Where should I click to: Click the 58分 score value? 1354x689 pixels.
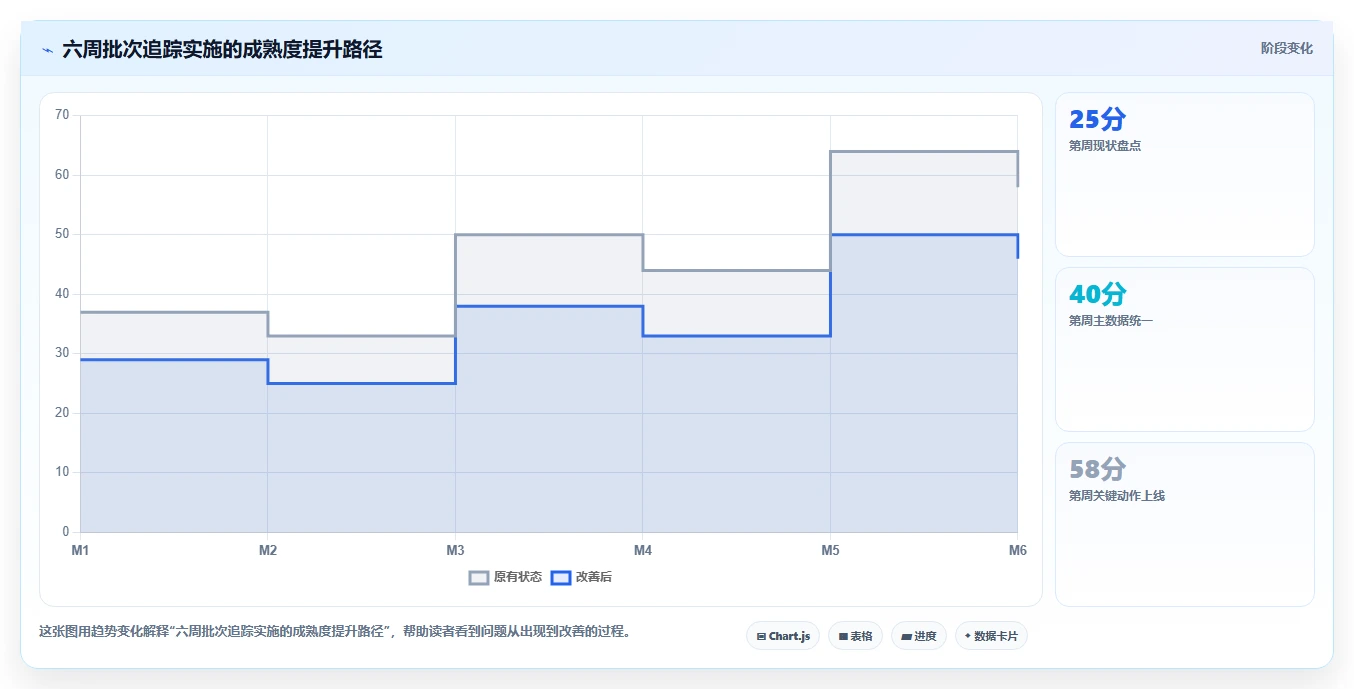tap(1097, 469)
